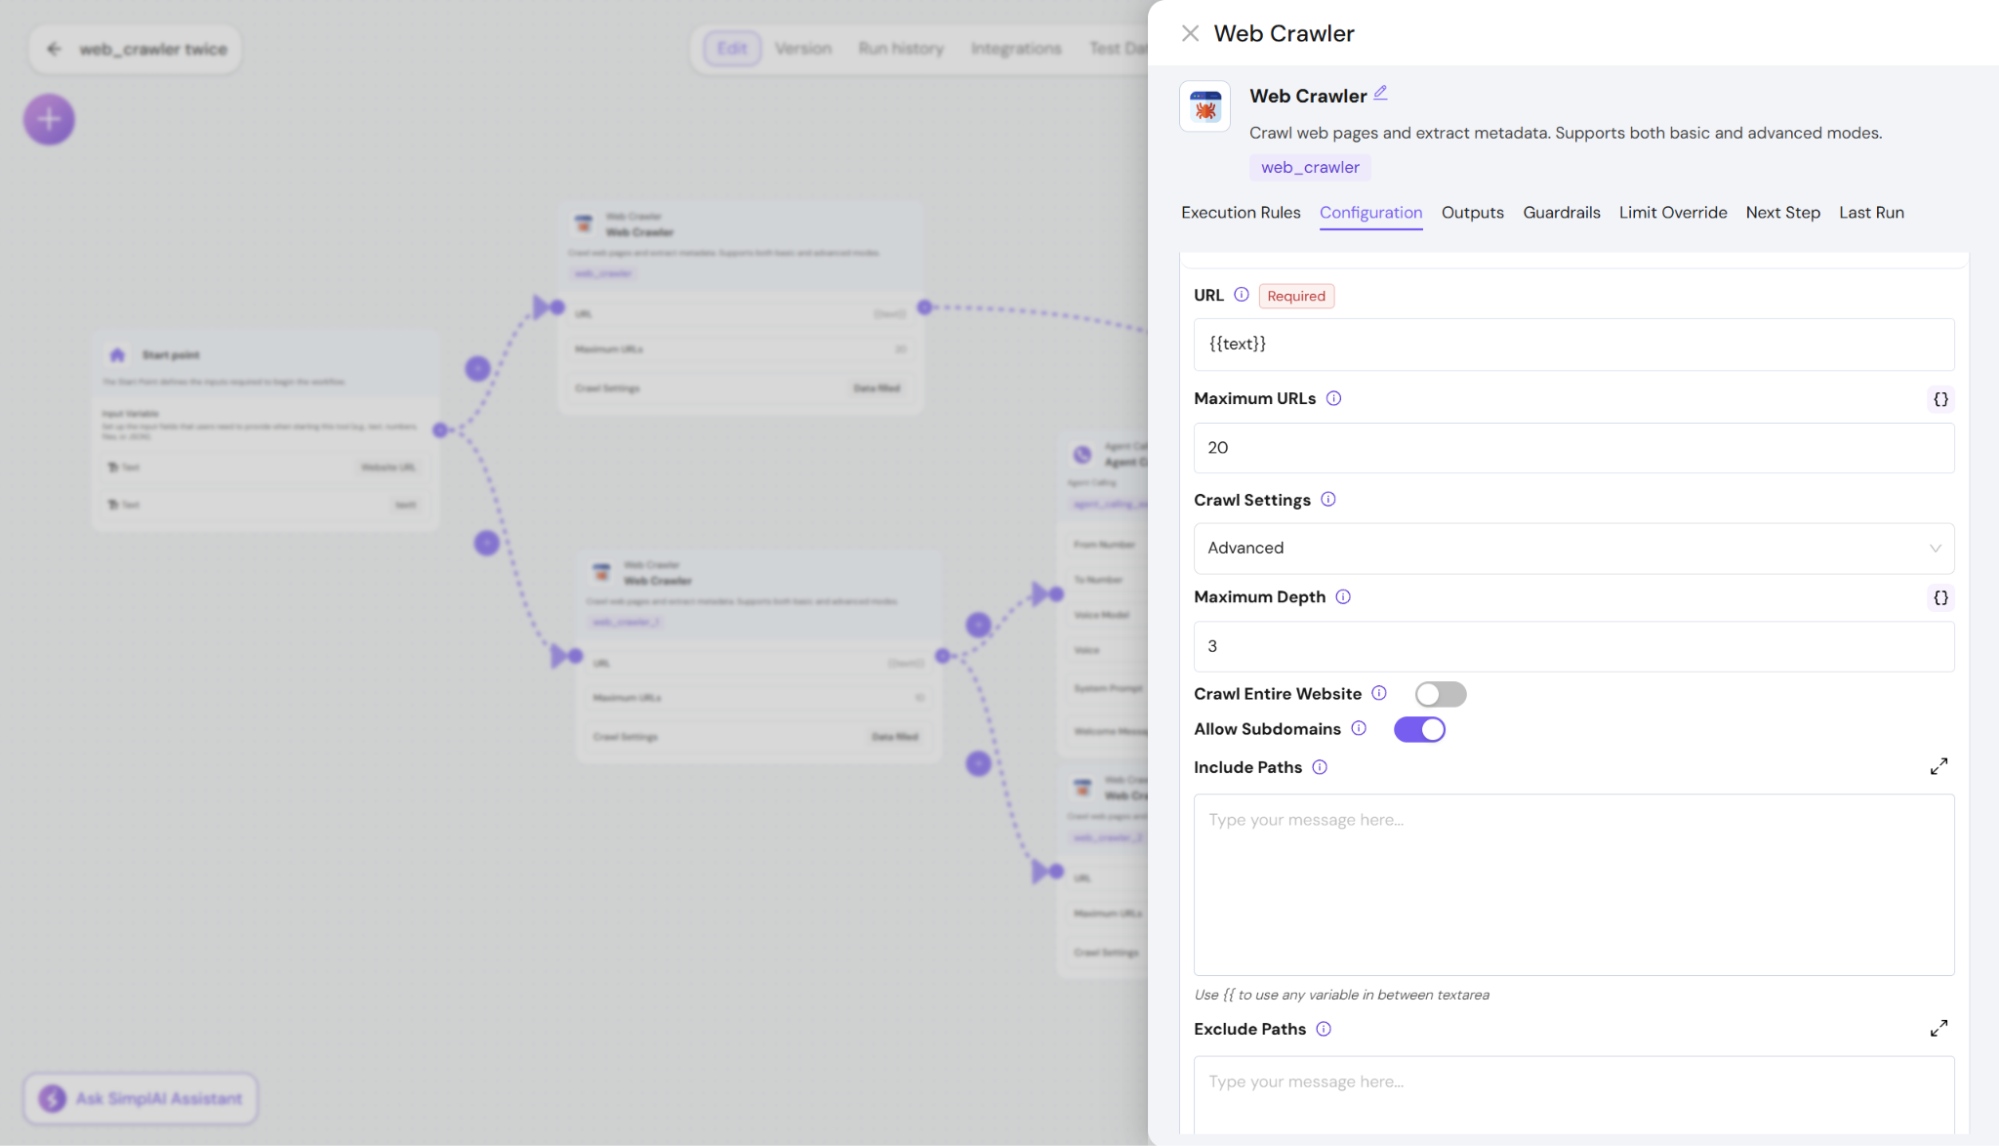The width and height of the screenshot is (1999, 1146).
Task: Click the URL input containing {{text}}
Action: [x=1574, y=344]
